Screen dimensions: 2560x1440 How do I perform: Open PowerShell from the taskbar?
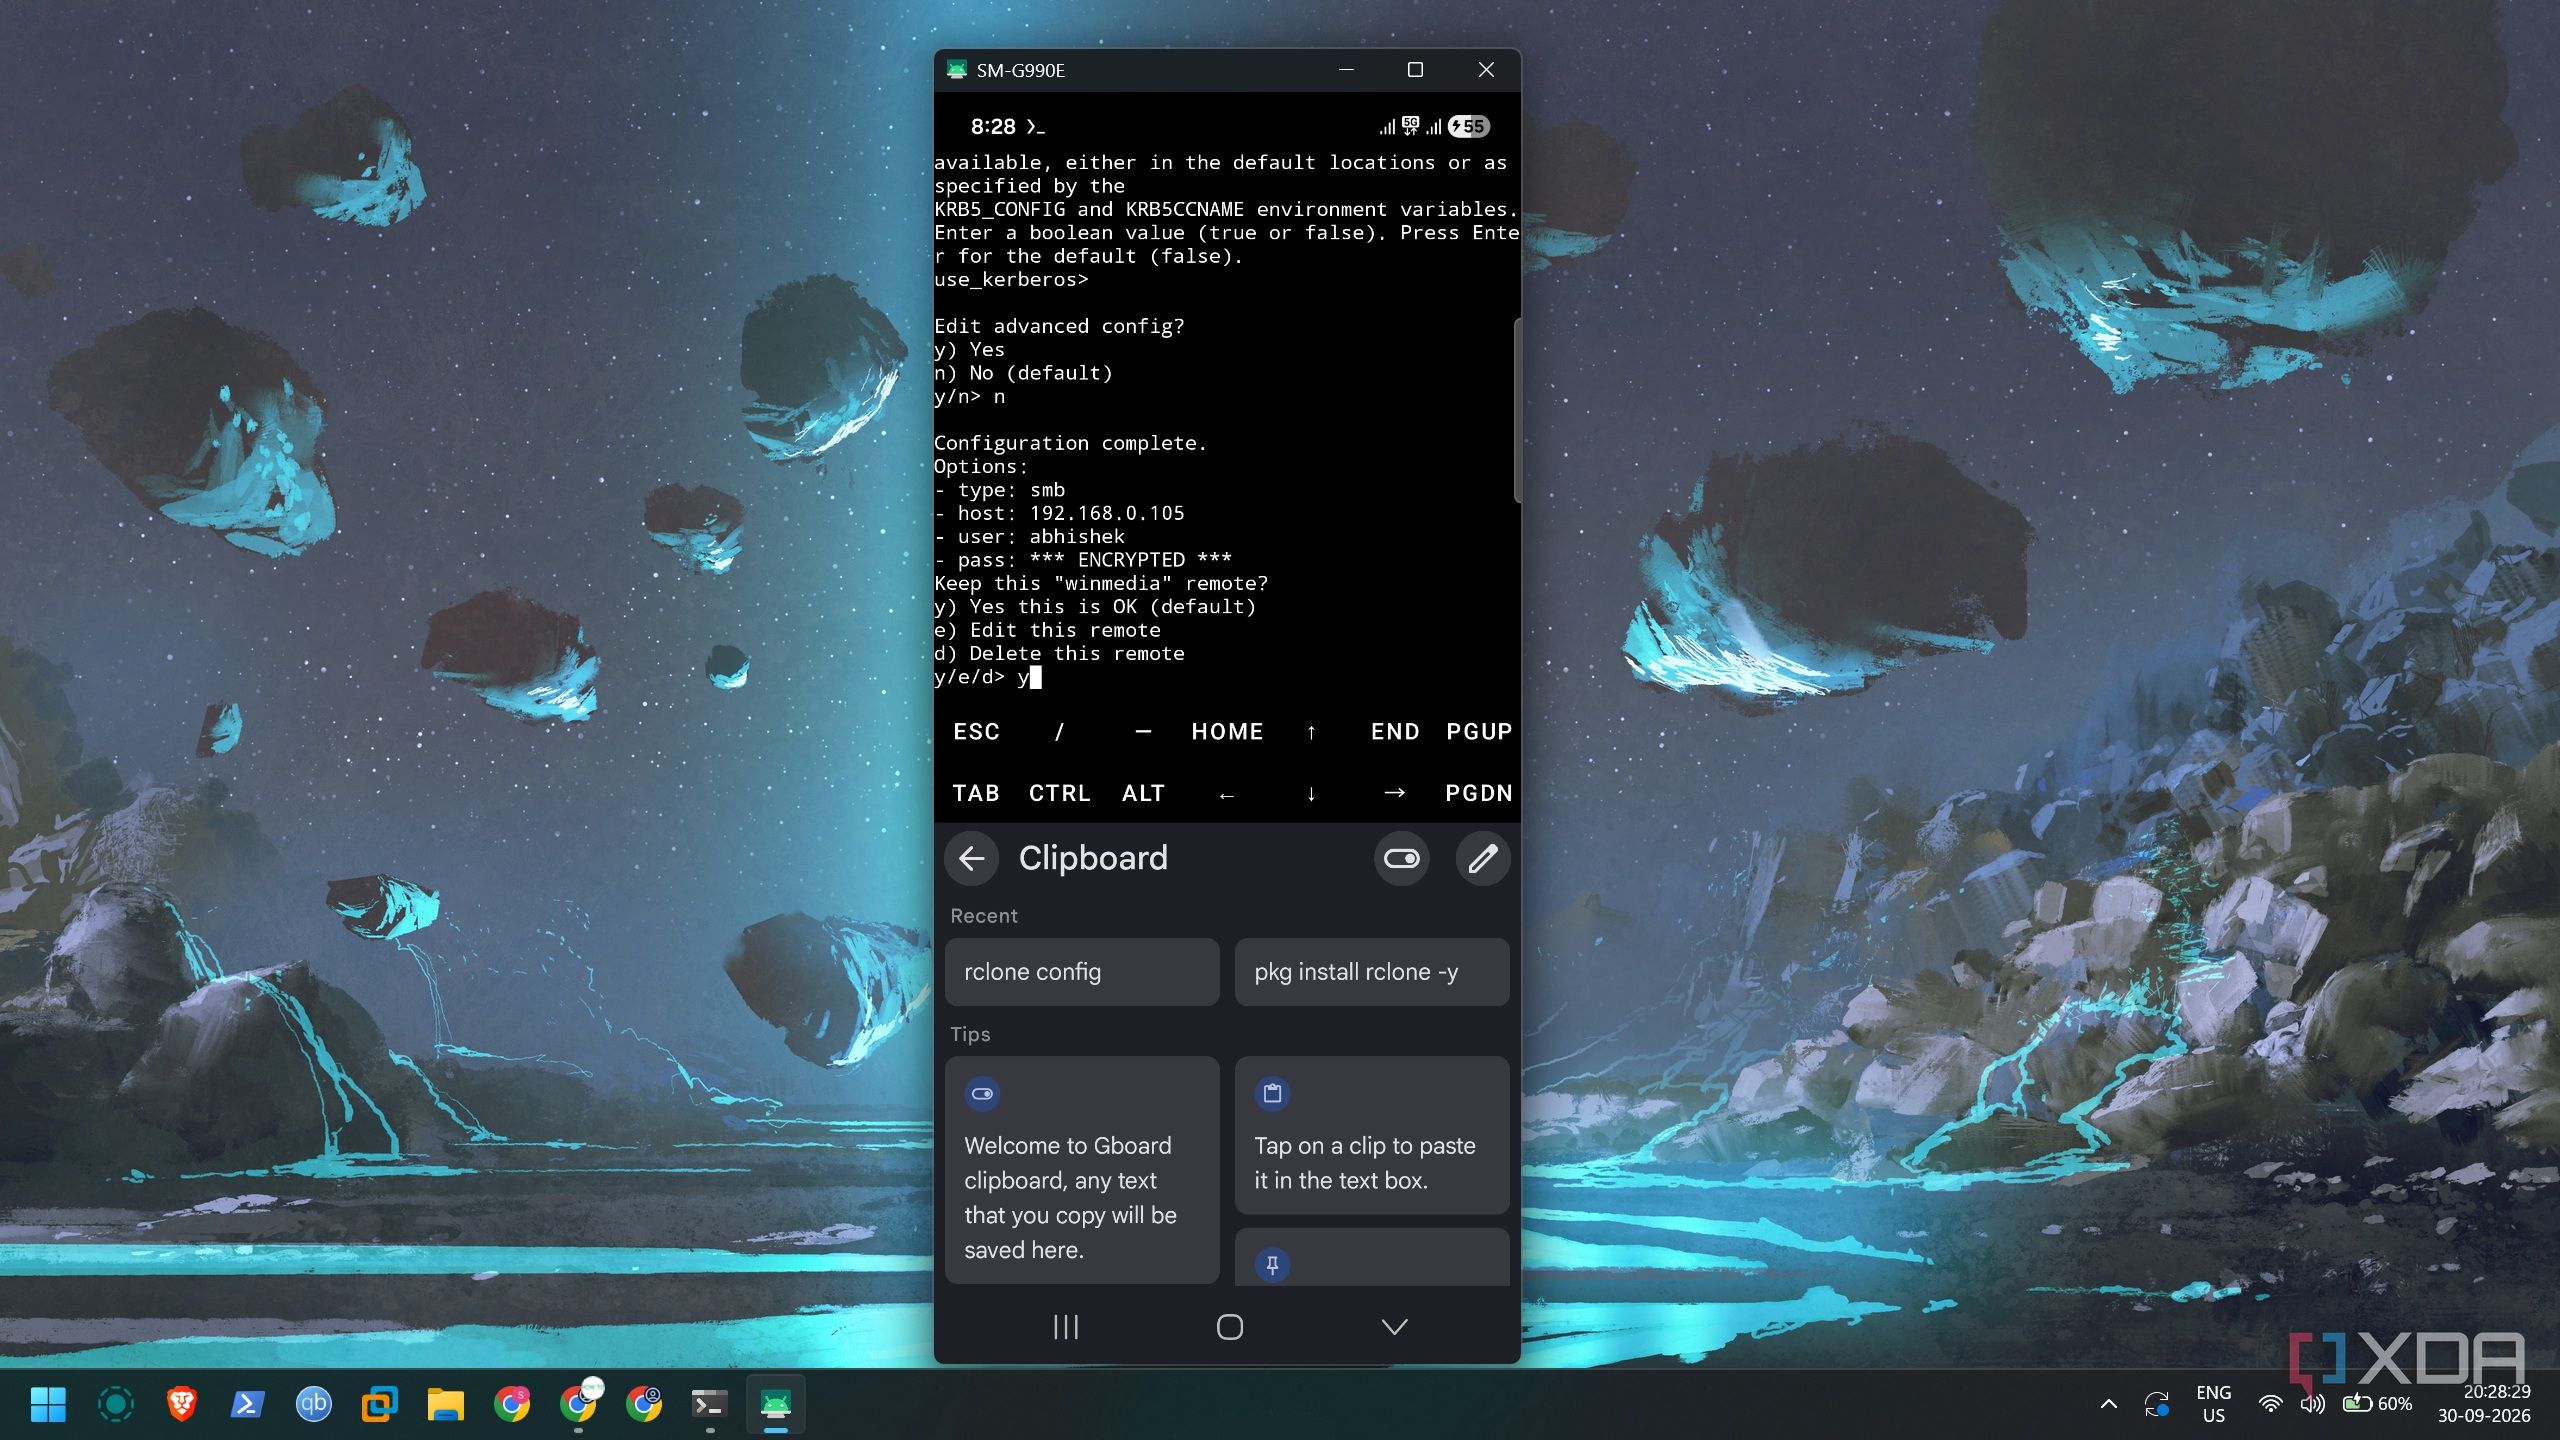click(247, 1404)
